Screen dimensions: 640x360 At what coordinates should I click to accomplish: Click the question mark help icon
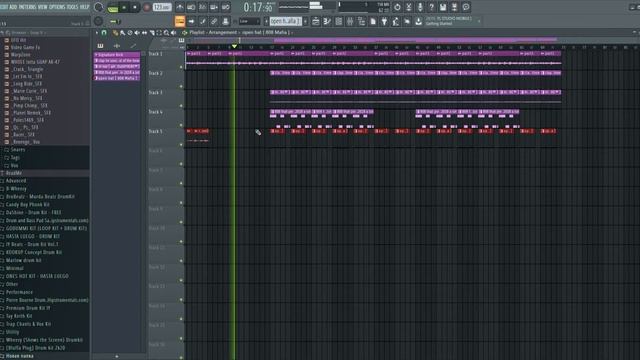point(431,7)
